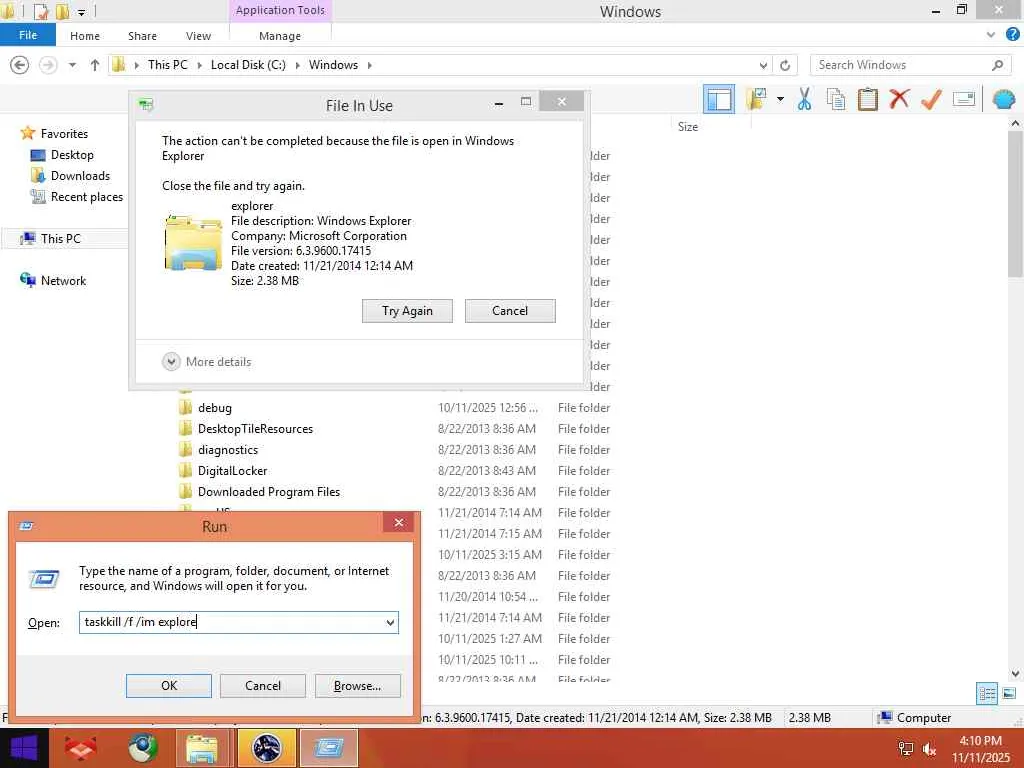Open Recent places in Favorites
This screenshot has width=1024, height=768.
(x=87, y=197)
